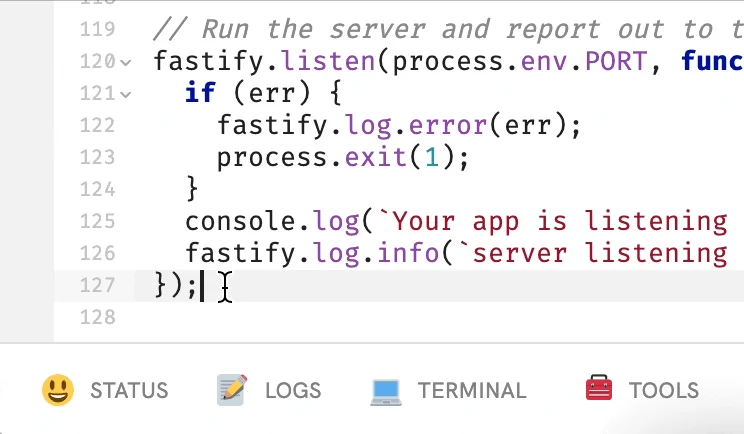Image resolution: width=744 pixels, height=434 pixels.
Task: Click line number 128 in the gutter
Action: [96, 317]
